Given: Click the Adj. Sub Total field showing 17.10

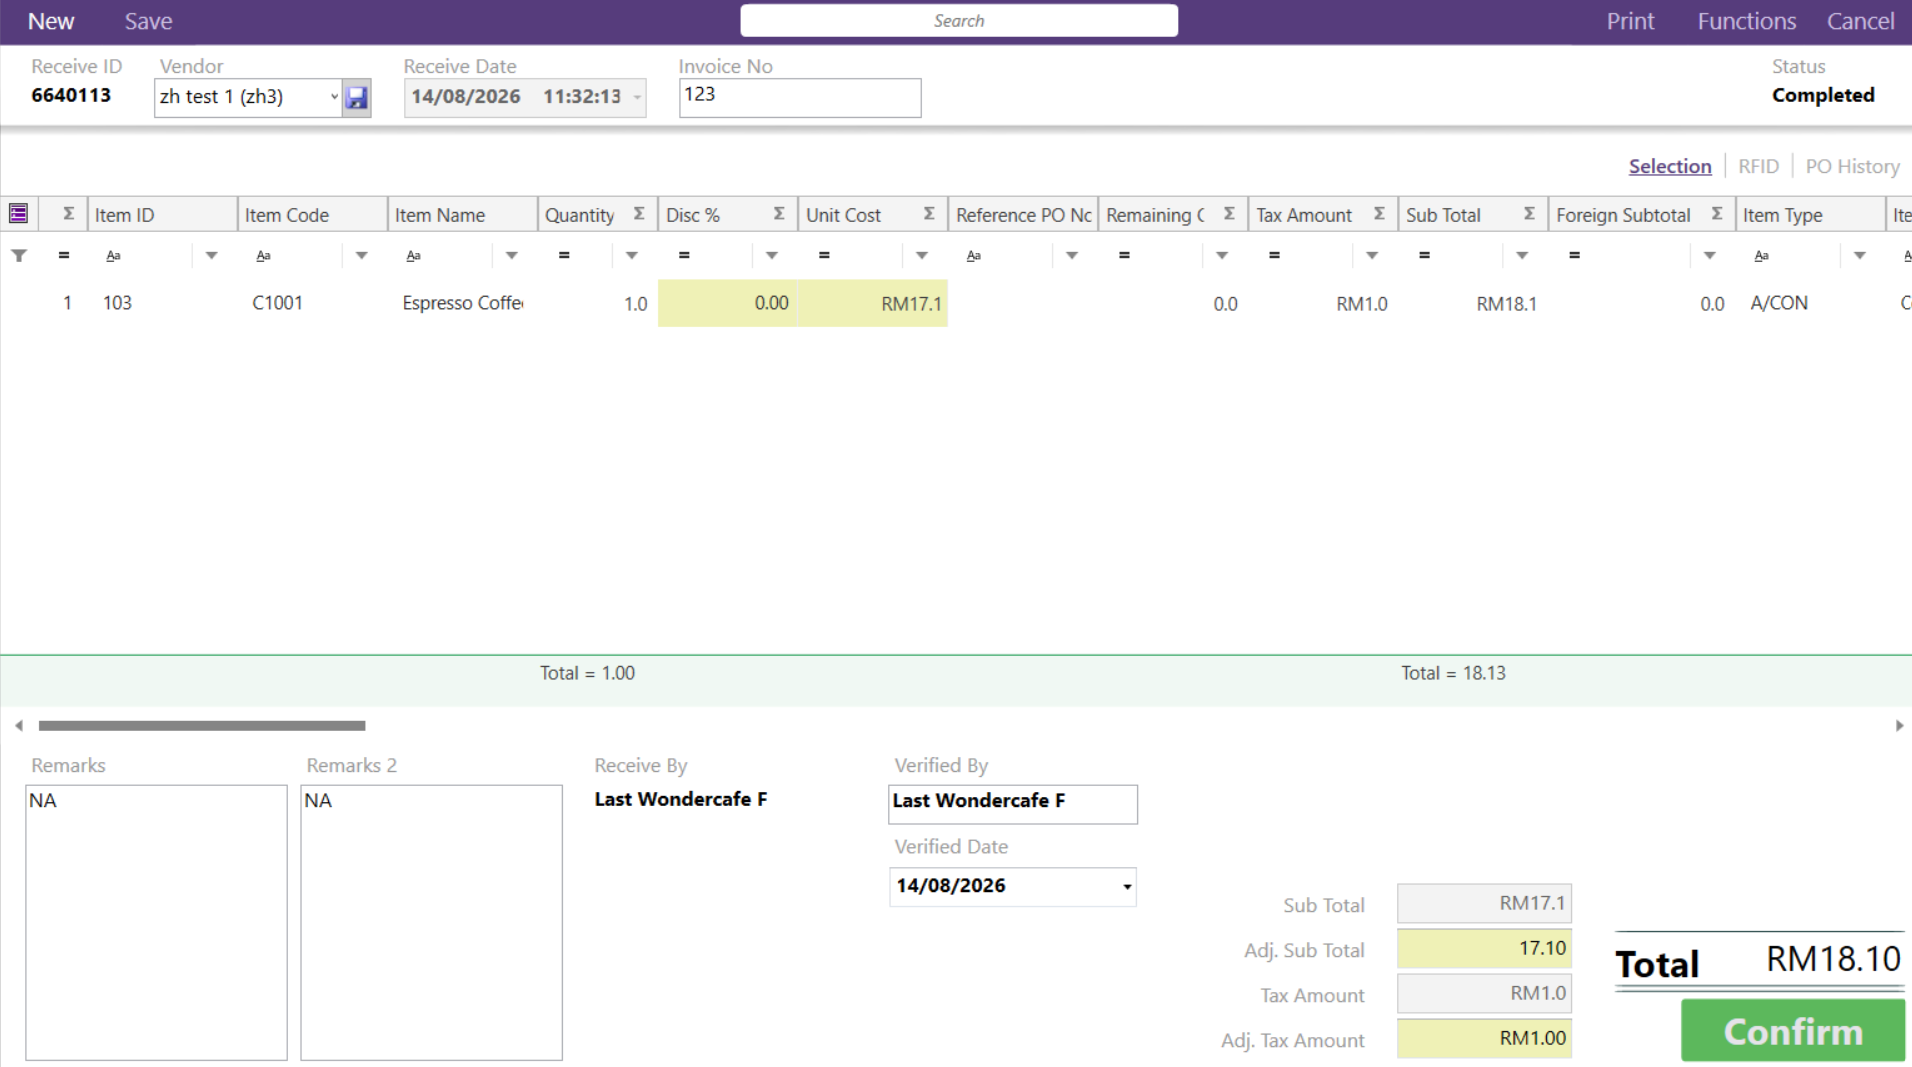Looking at the screenshot, I should point(1484,948).
